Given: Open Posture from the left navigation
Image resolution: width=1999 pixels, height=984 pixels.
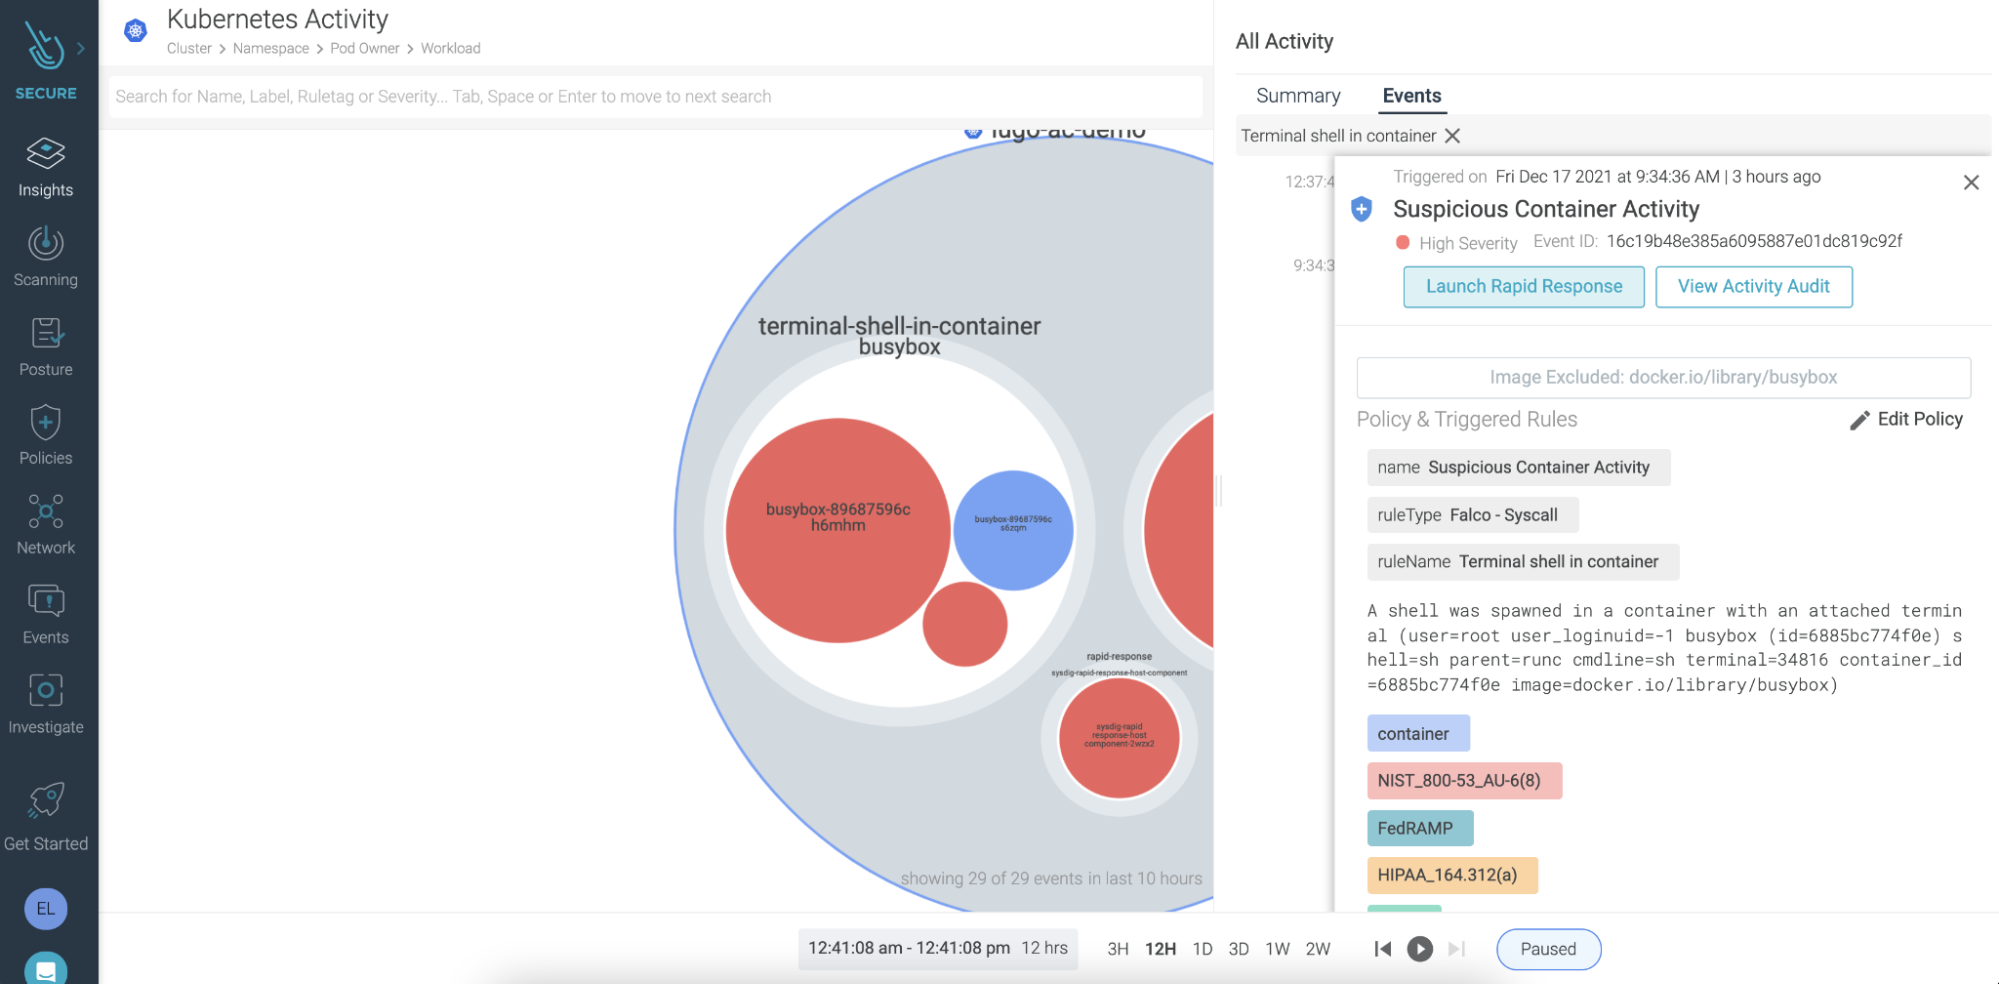Looking at the screenshot, I should coord(45,335).
